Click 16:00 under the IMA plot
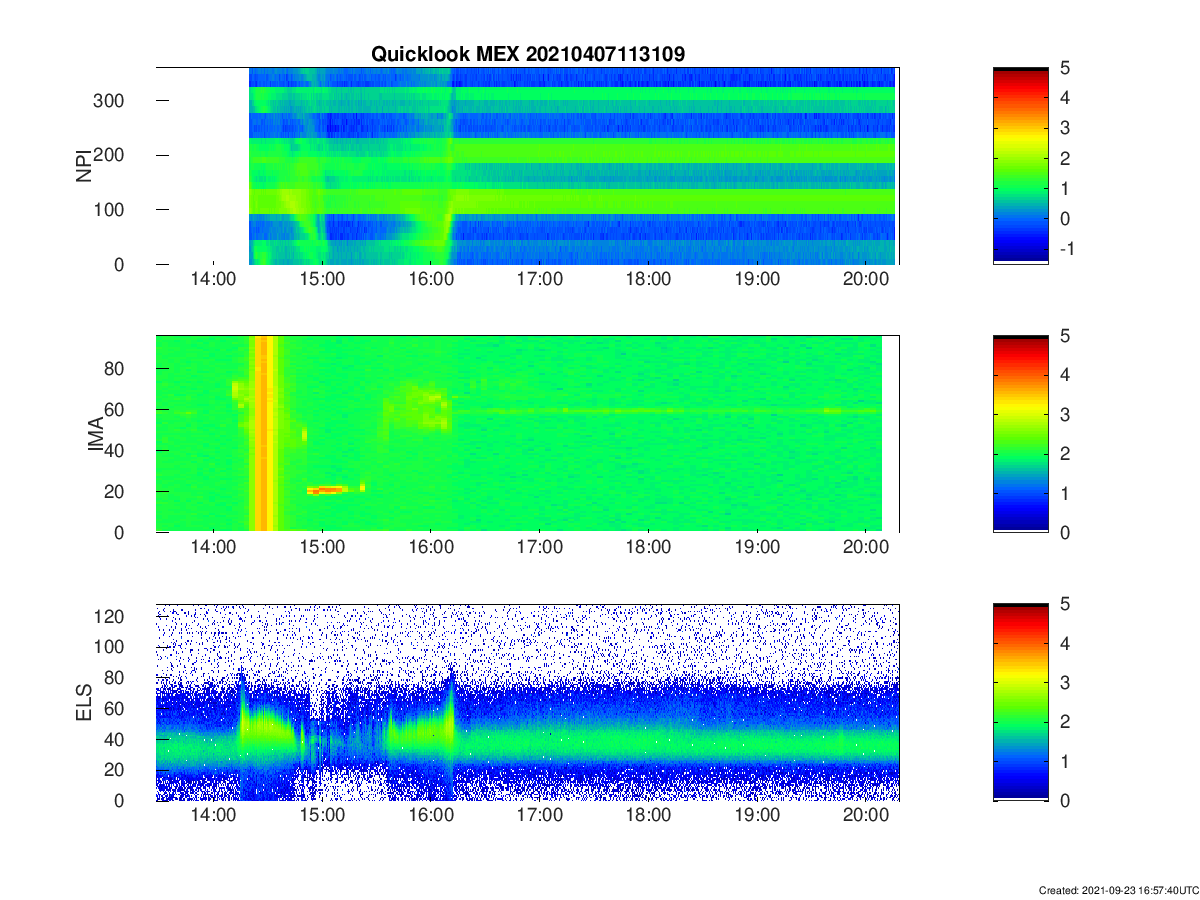 (431, 548)
